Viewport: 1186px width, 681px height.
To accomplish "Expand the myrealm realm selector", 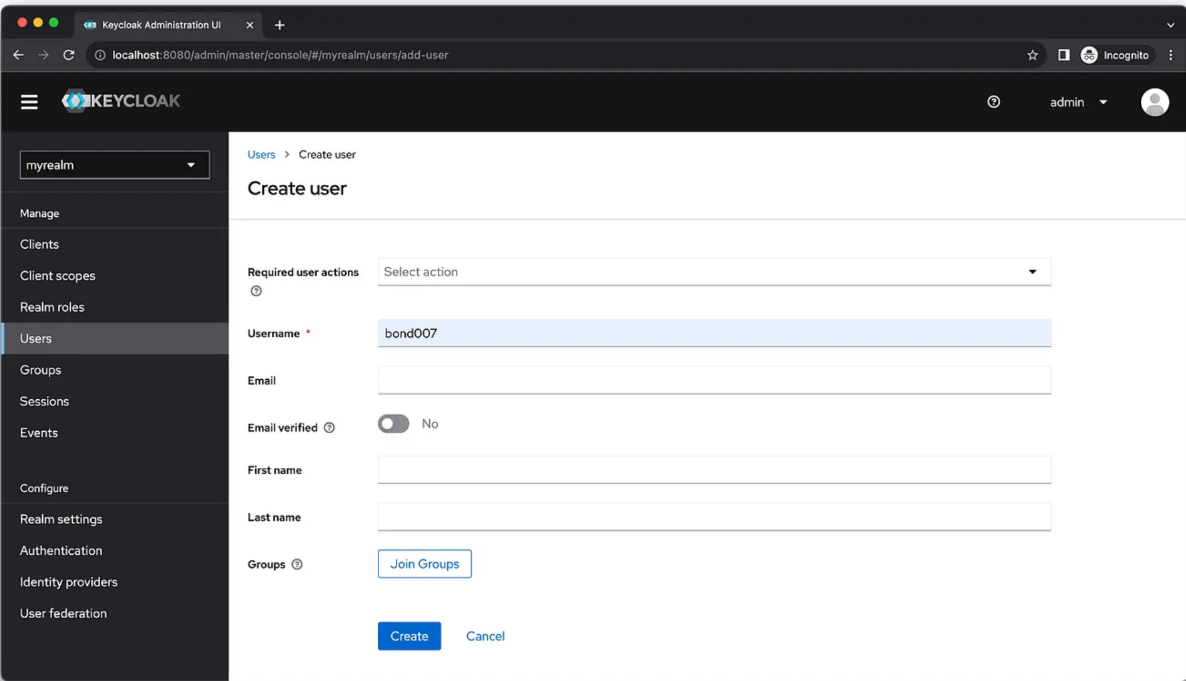I will point(114,165).
